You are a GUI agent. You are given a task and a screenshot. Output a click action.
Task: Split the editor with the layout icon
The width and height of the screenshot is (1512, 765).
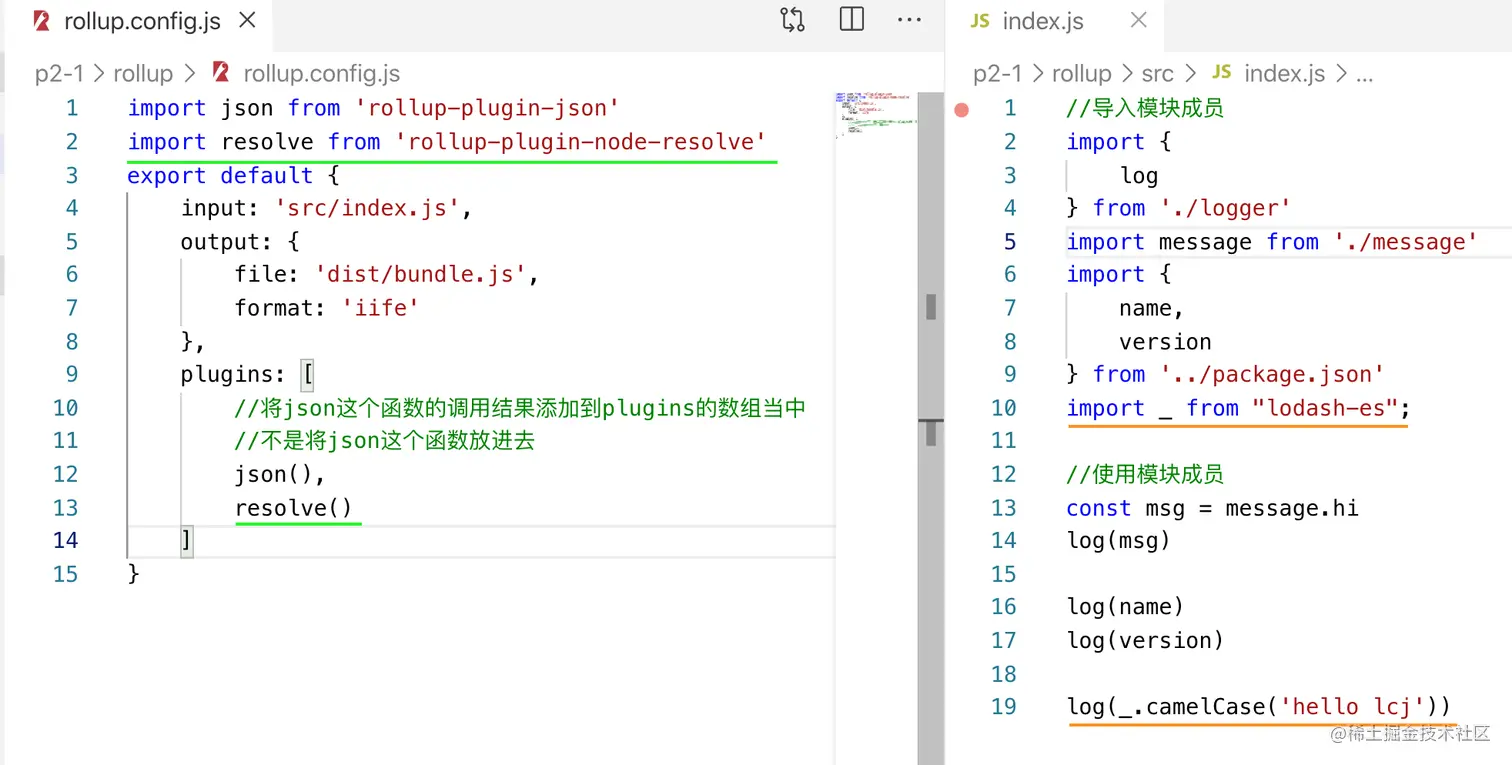pos(852,20)
